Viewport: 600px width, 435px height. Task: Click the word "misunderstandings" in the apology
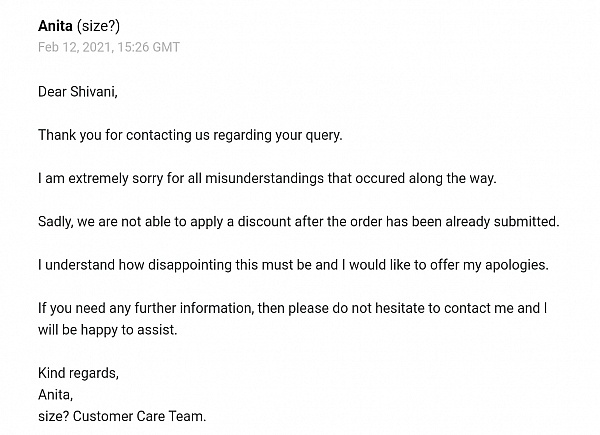click(264, 178)
